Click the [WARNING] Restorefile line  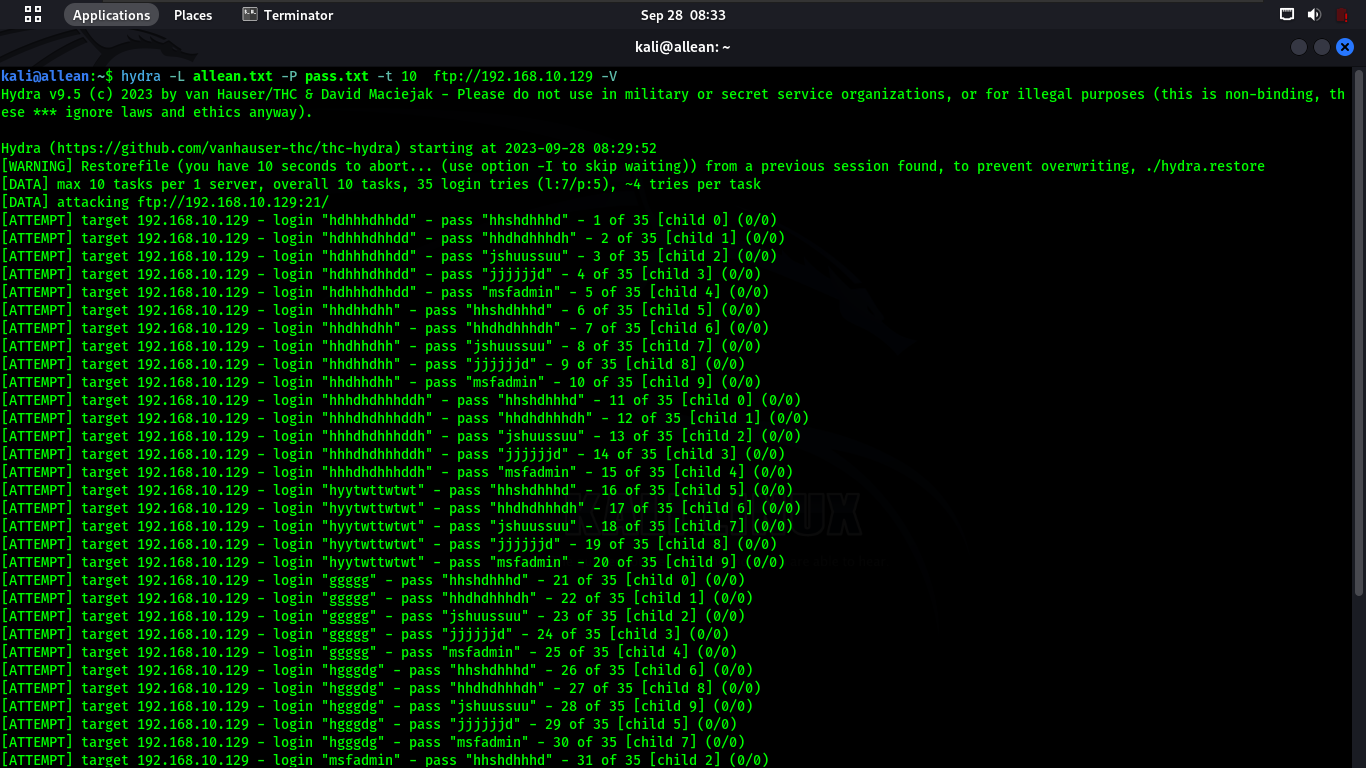(x=633, y=166)
